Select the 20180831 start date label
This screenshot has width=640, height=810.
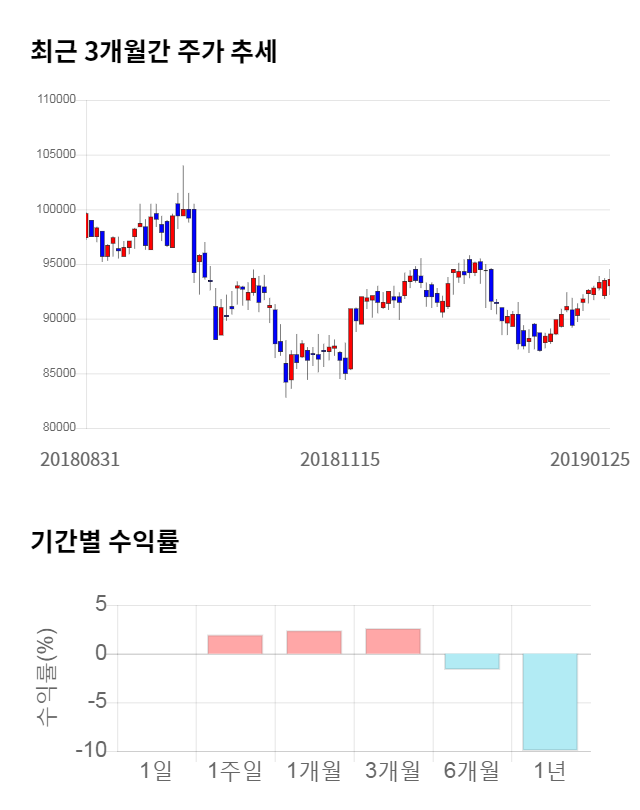(x=79, y=459)
